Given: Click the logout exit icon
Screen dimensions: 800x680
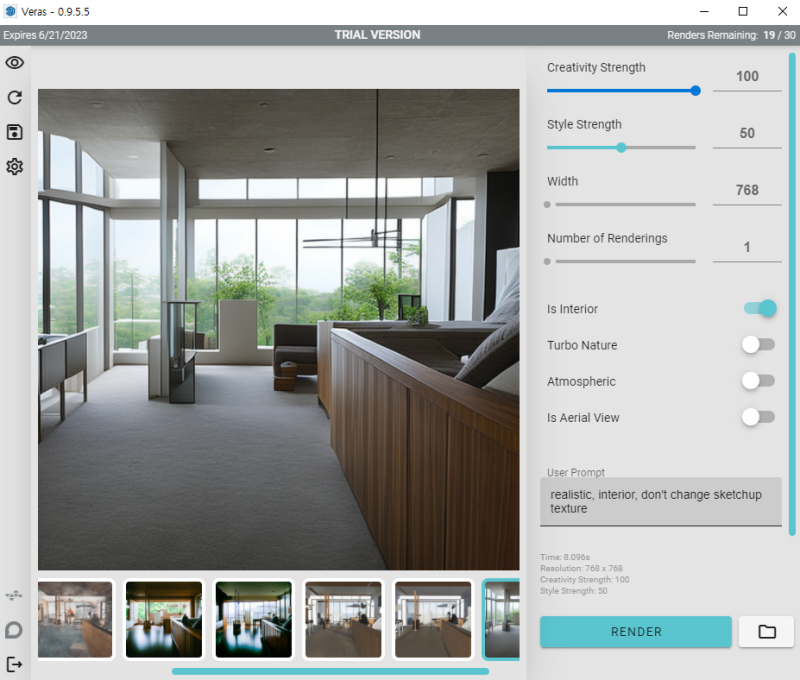Looking at the screenshot, I should pyautogui.click(x=14, y=664).
